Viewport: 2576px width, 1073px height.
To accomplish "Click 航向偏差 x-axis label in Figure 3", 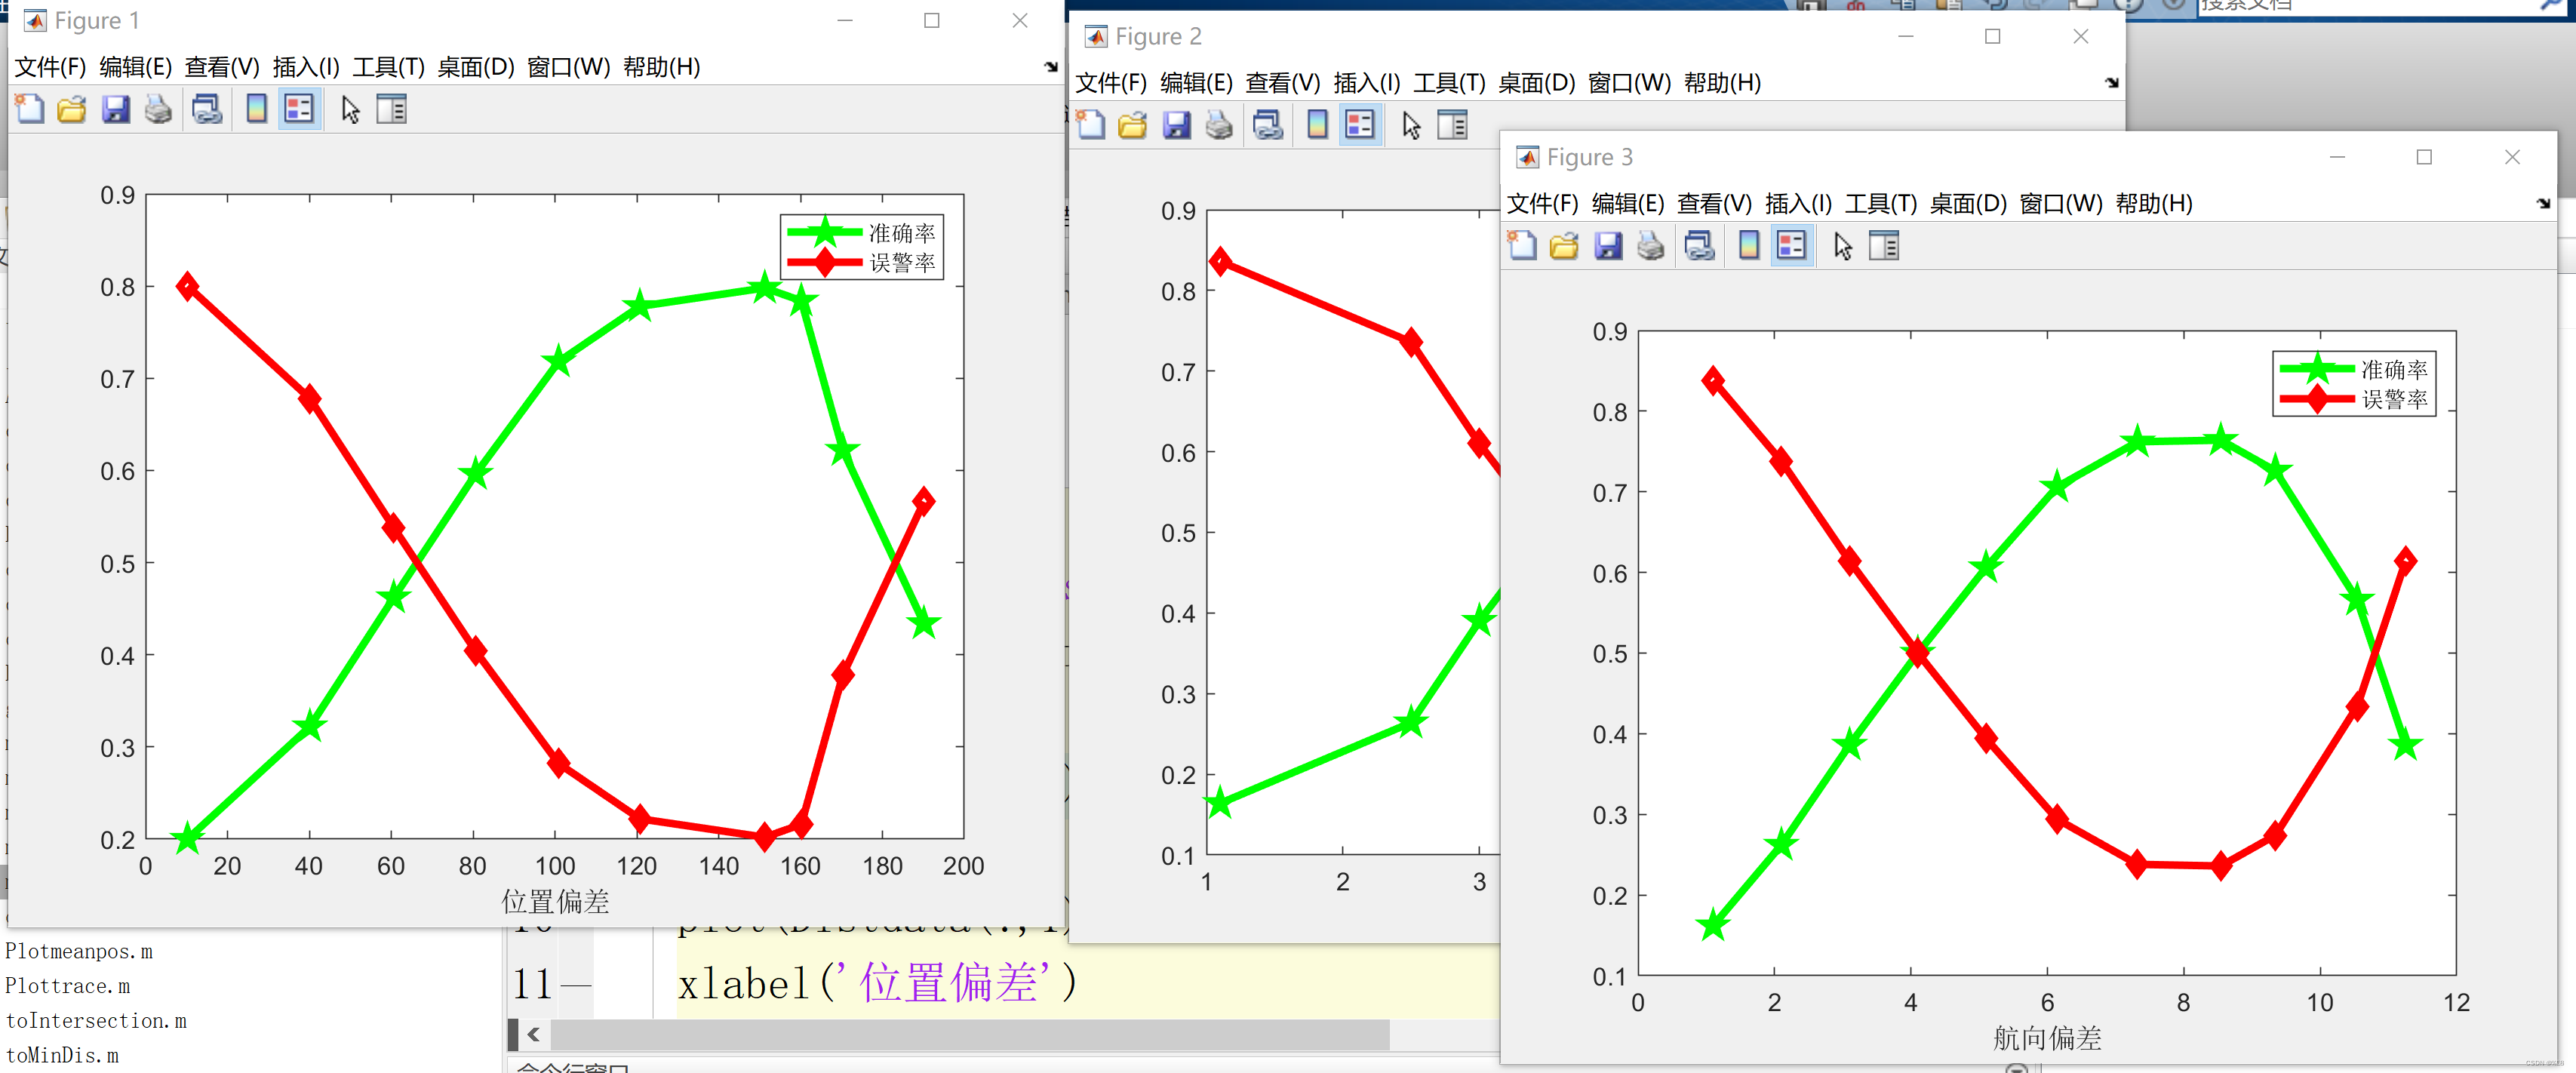I will pos(2047,1038).
